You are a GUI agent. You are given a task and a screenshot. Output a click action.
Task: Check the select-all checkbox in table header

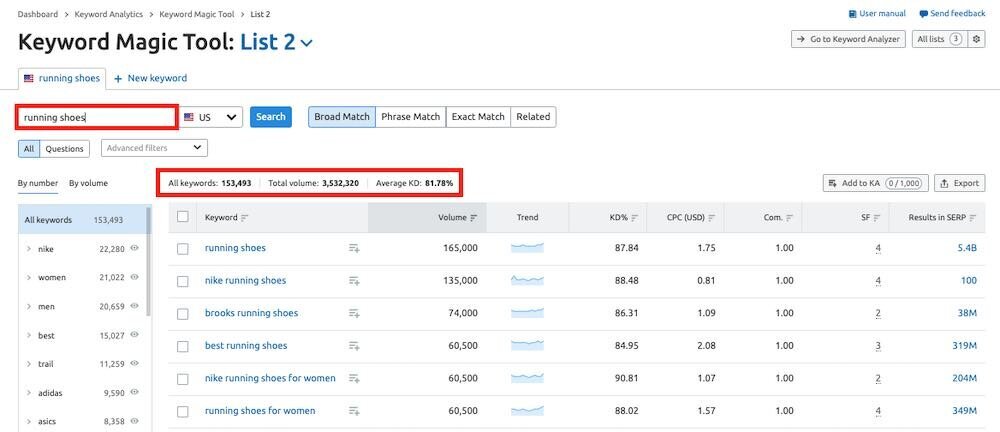183,217
